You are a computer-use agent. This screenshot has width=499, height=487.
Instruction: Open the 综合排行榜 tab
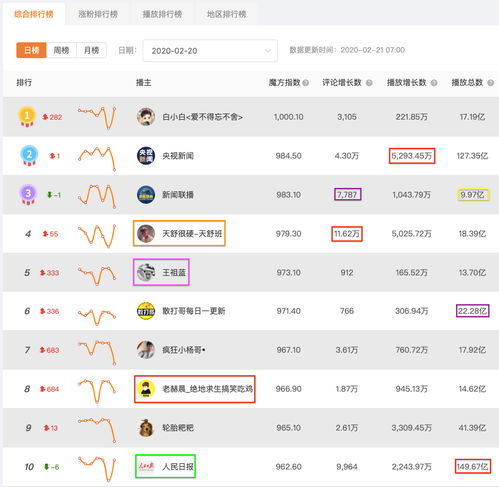[x=34, y=14]
